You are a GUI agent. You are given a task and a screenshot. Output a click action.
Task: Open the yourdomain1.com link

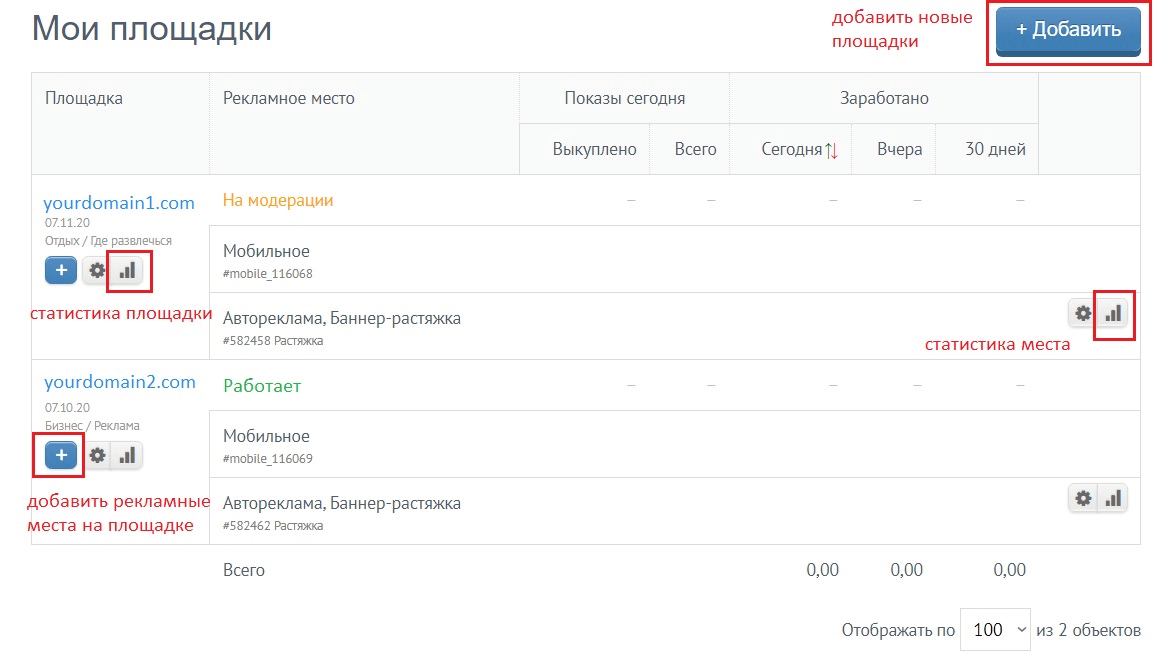[119, 203]
